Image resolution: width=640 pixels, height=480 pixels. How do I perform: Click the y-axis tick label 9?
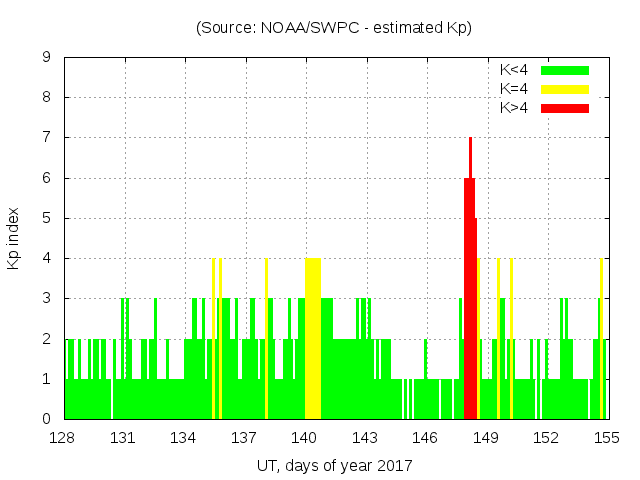pos(46,58)
